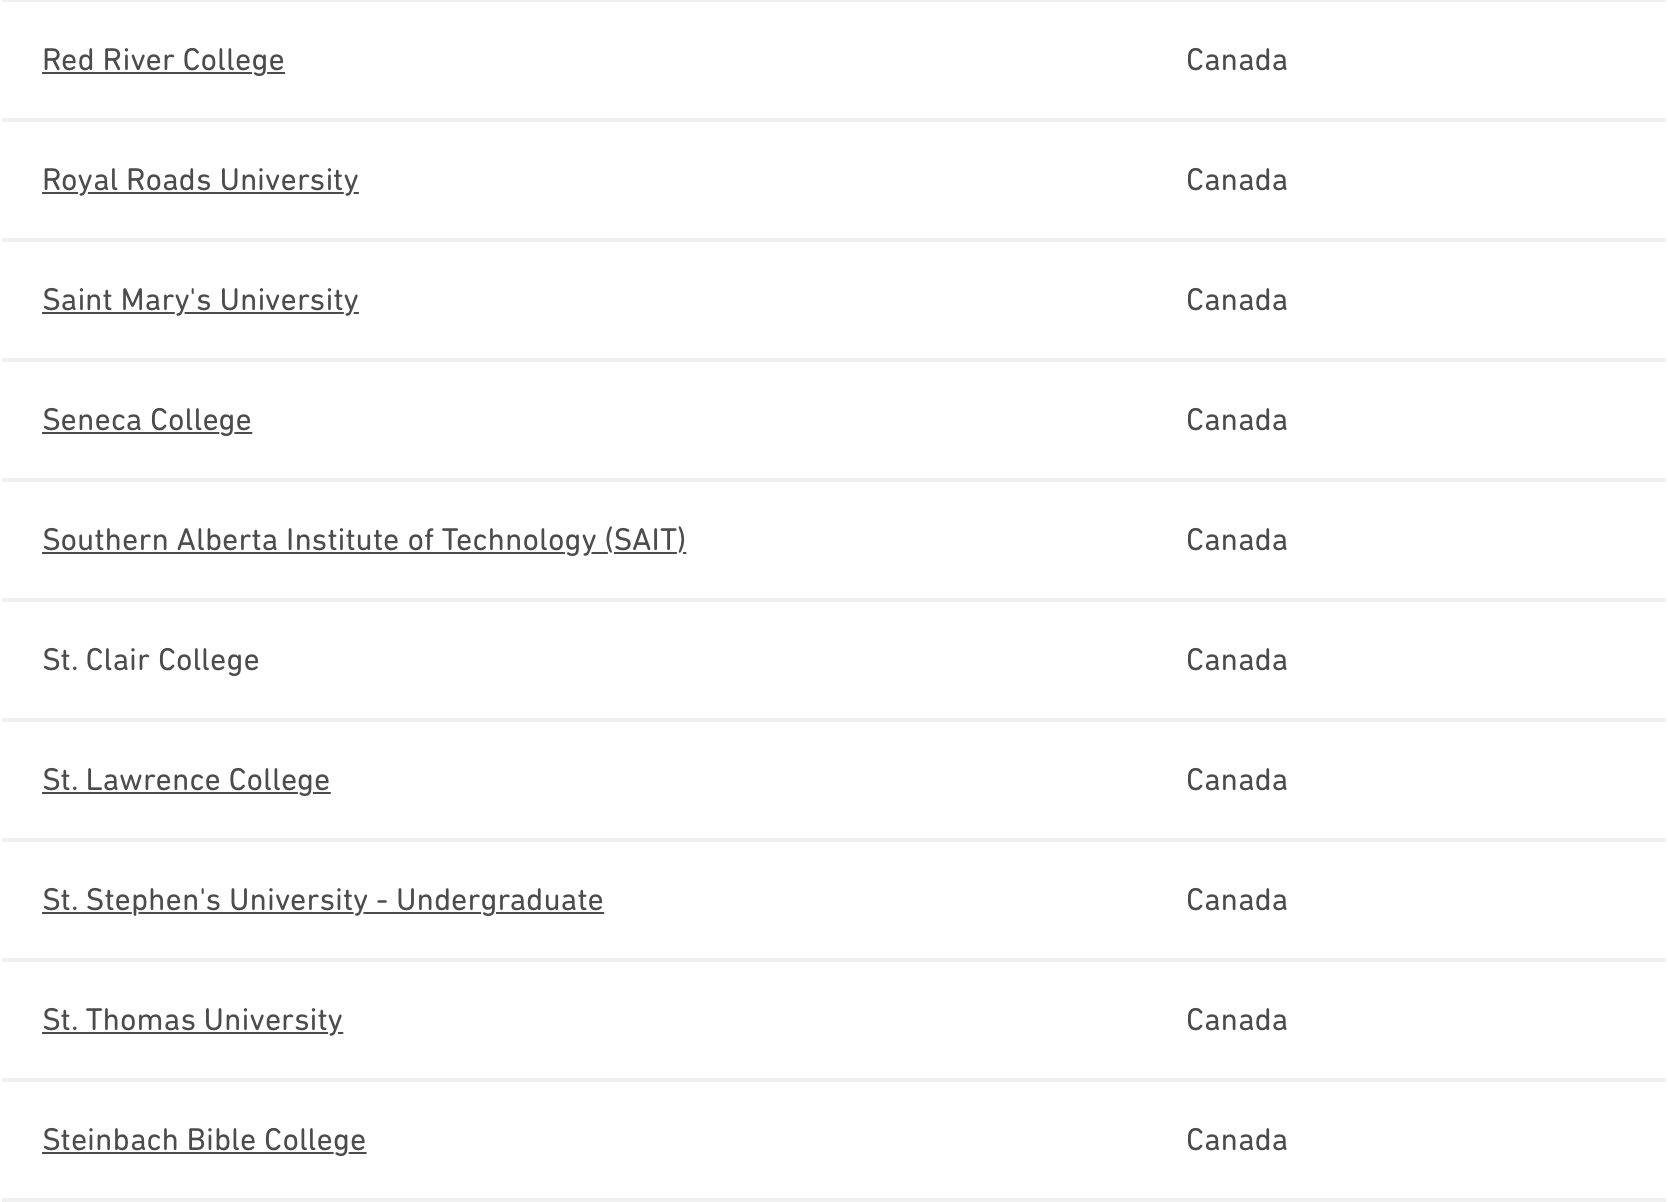The width and height of the screenshot is (1668, 1202).
Task: Click Canada in the St. Stephen's University row
Action: click(x=1236, y=900)
